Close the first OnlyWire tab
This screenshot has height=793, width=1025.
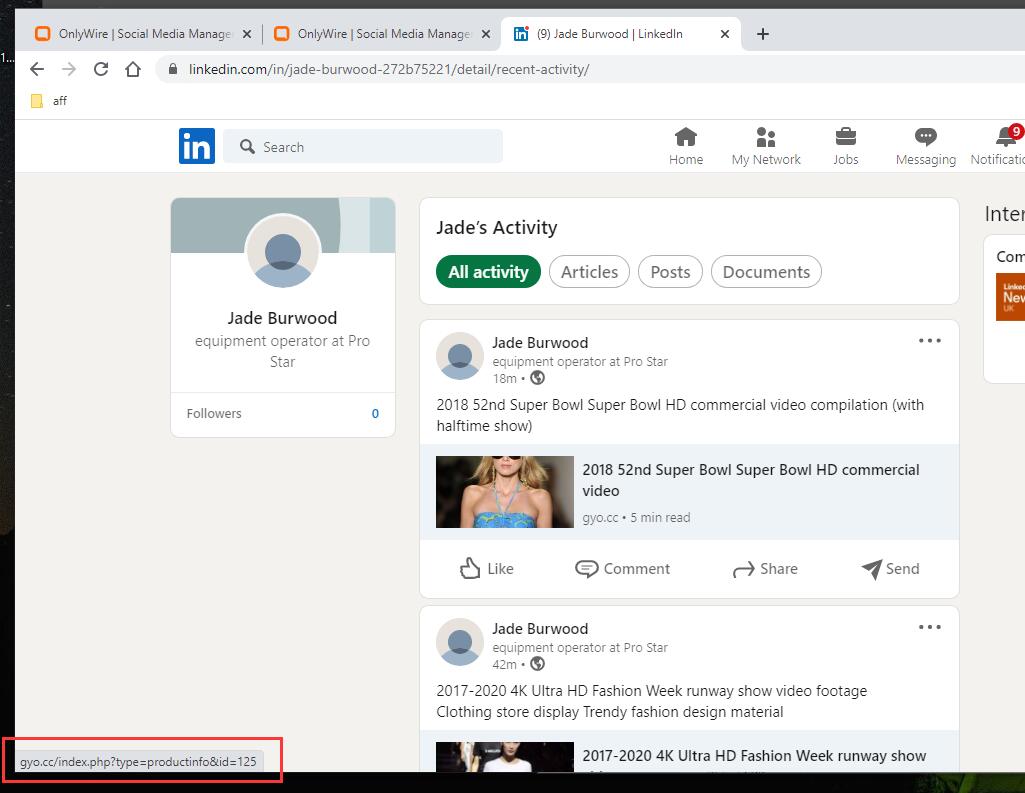(x=246, y=34)
